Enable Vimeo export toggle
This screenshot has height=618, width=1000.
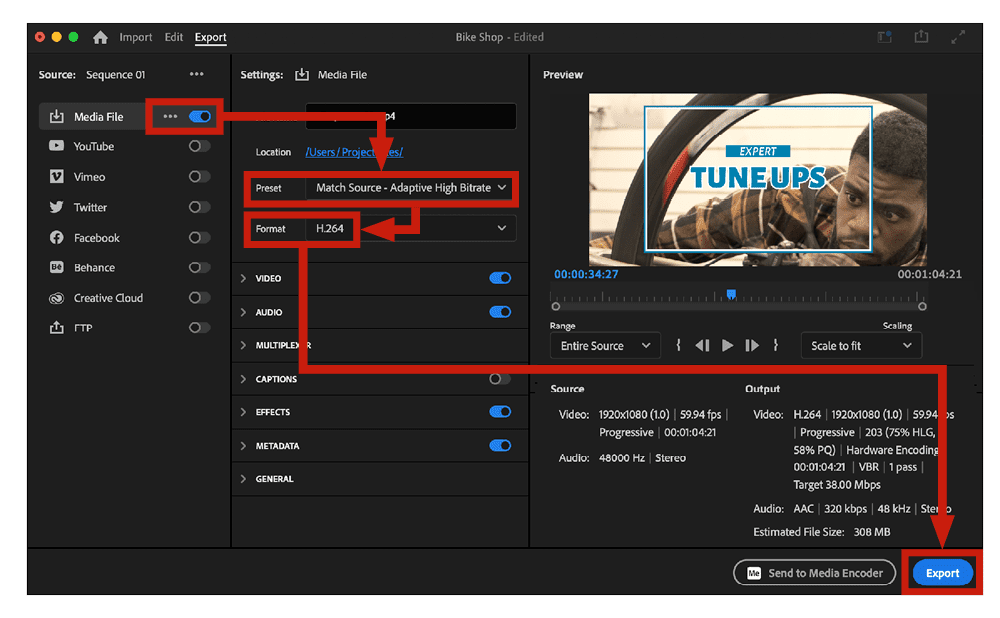[199, 176]
